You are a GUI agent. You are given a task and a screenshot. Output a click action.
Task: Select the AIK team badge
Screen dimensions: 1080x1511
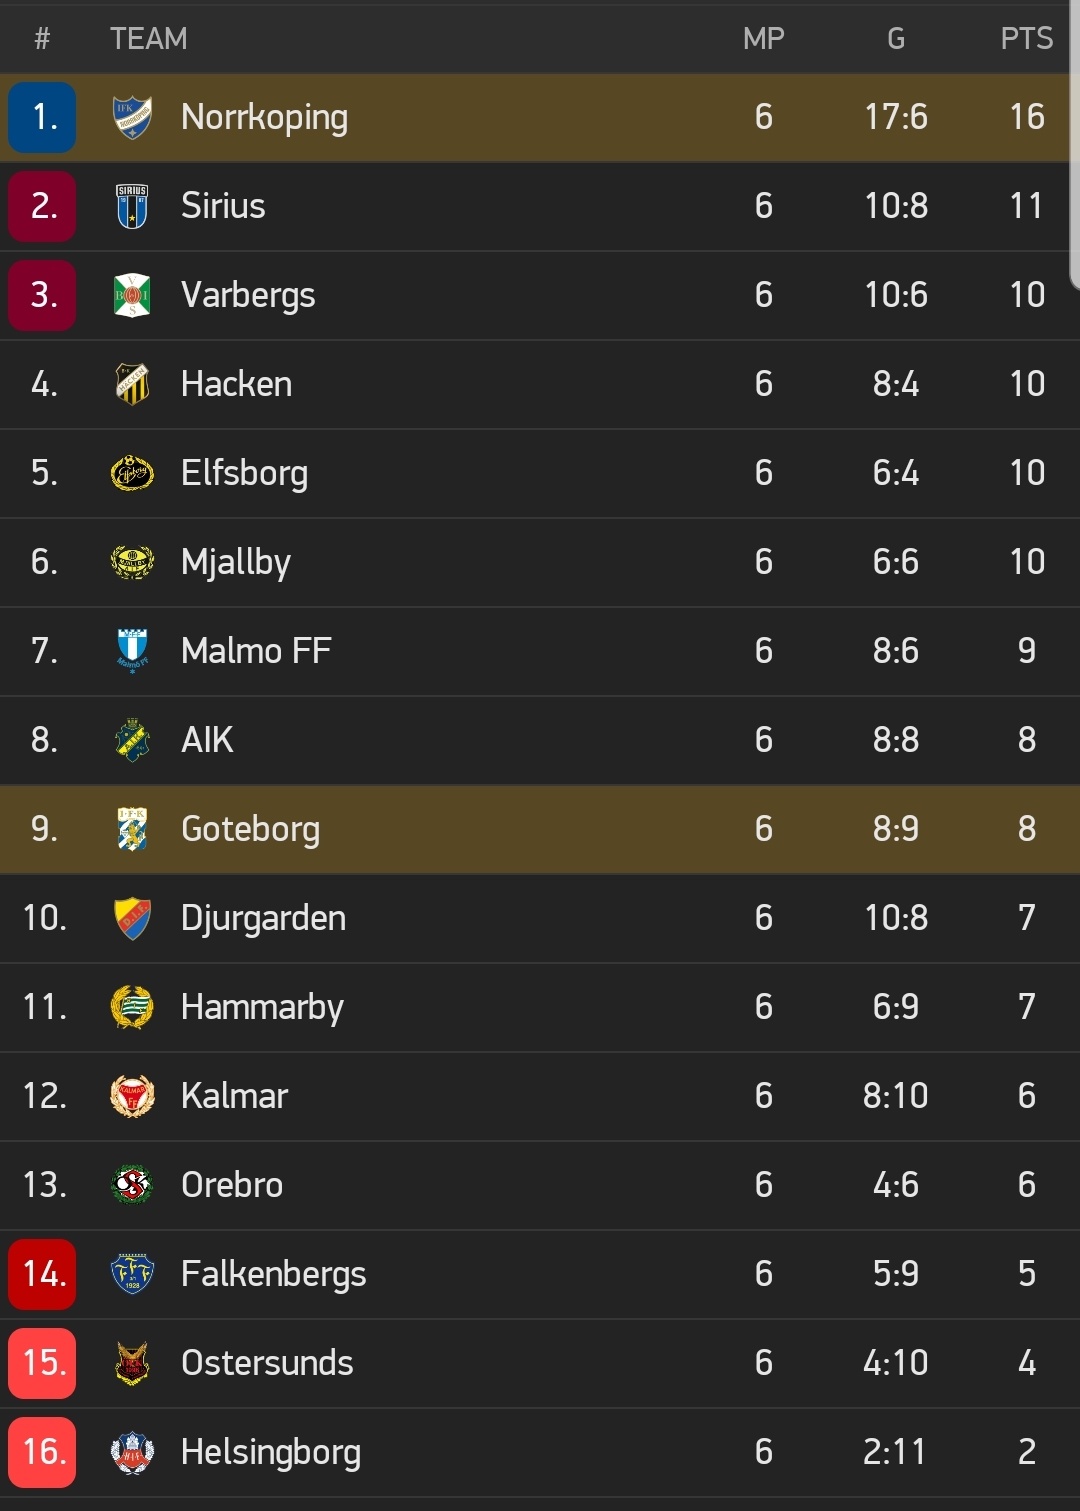pyautogui.click(x=132, y=740)
